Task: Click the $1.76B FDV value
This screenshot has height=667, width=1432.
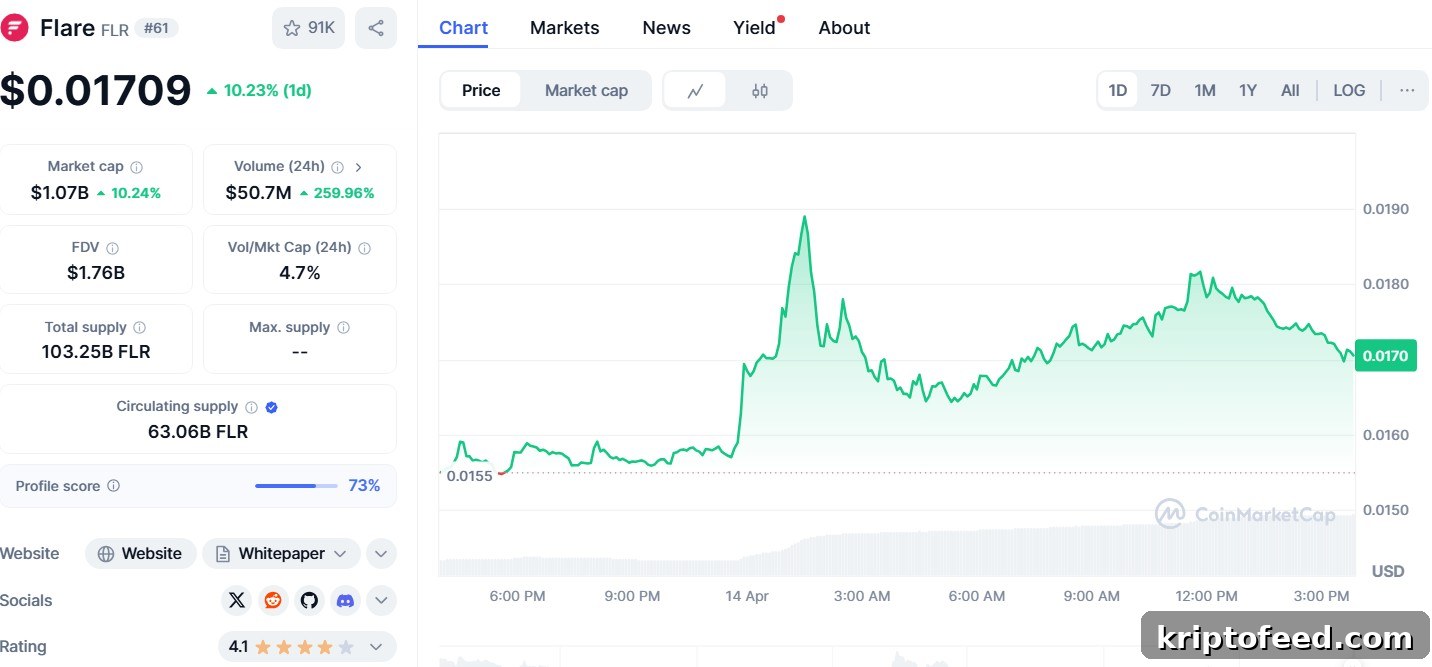Action: [98, 272]
